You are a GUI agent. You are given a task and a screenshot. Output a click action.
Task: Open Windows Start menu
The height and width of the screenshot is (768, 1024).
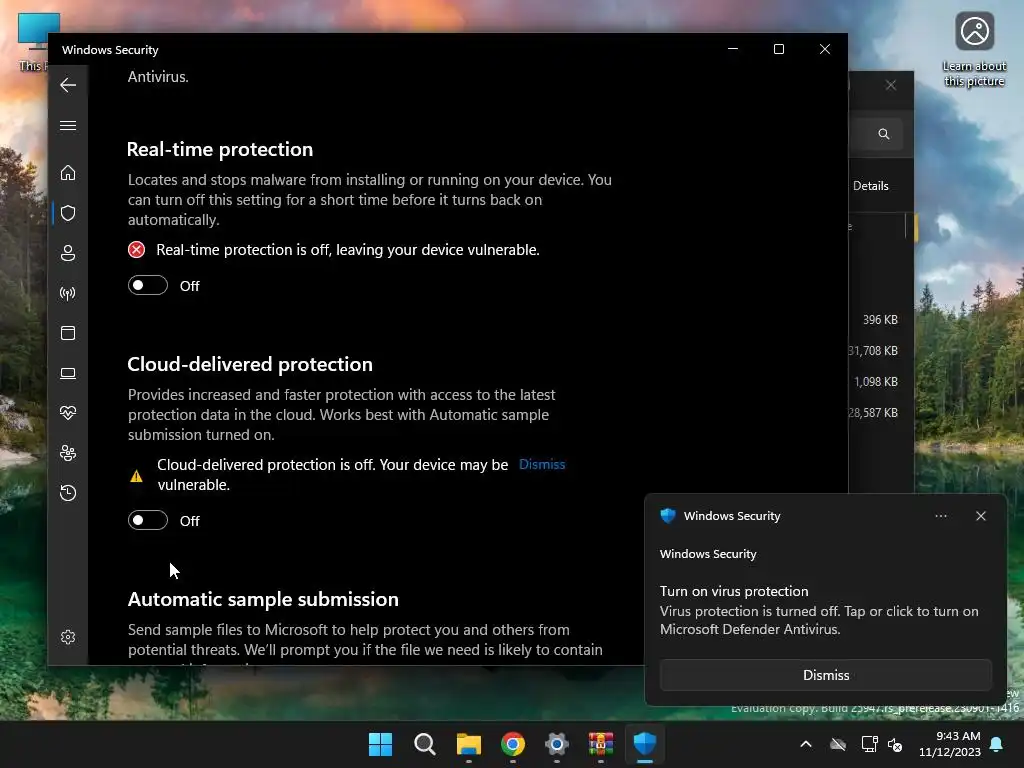pyautogui.click(x=380, y=744)
